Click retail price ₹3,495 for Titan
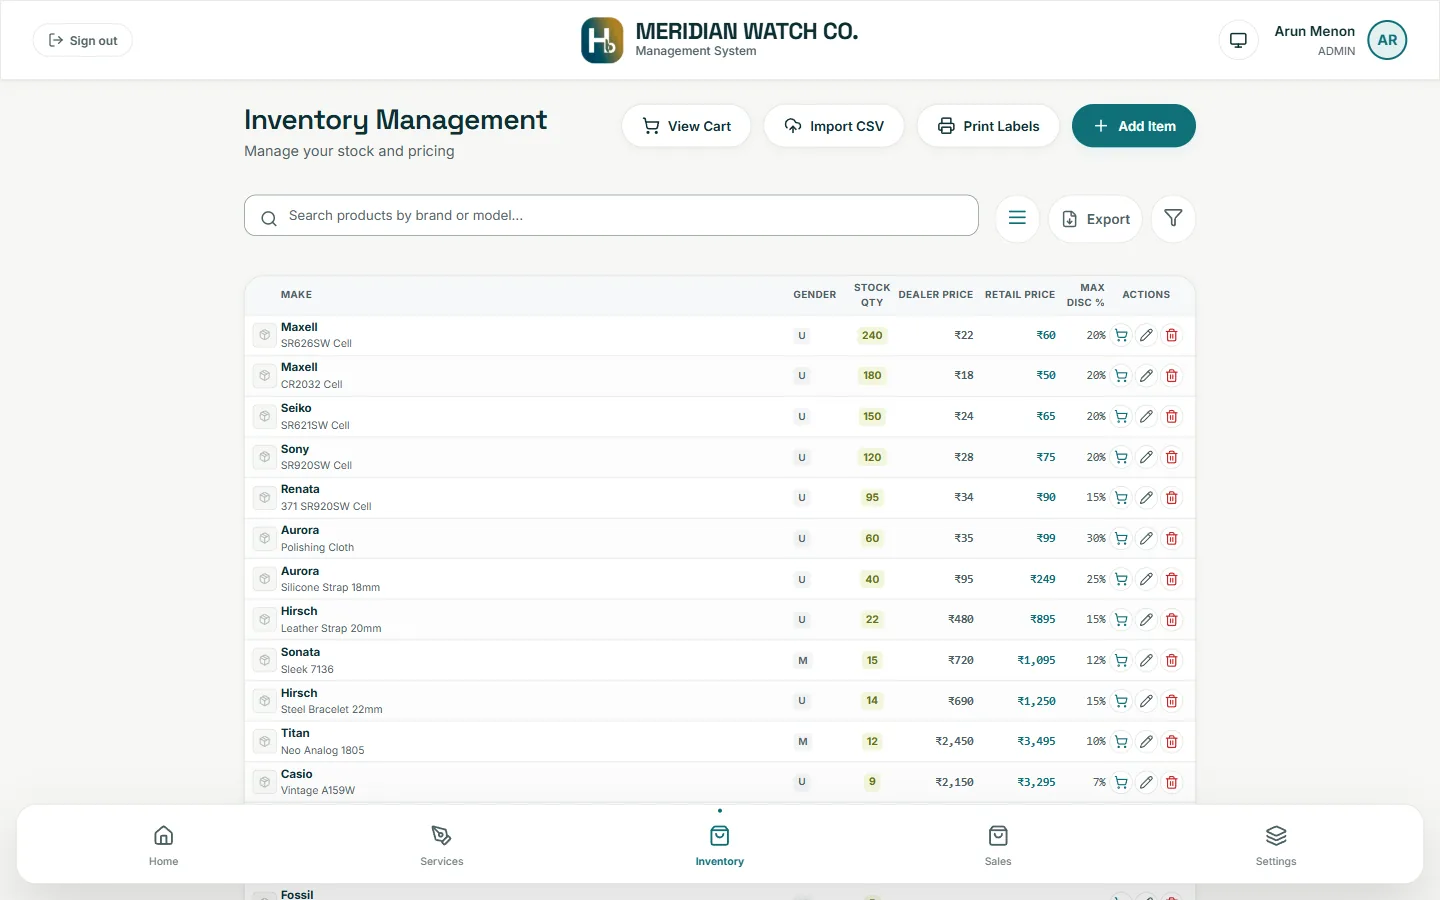 1037,742
